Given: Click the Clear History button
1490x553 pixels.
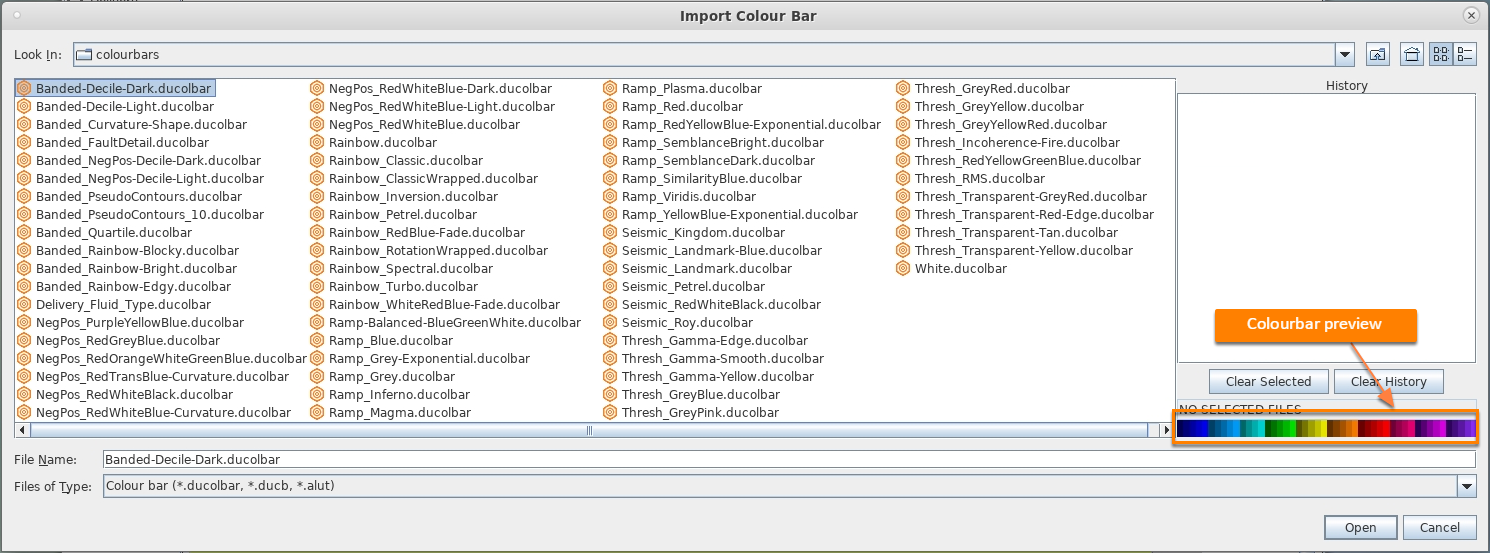Looking at the screenshot, I should click(1388, 381).
